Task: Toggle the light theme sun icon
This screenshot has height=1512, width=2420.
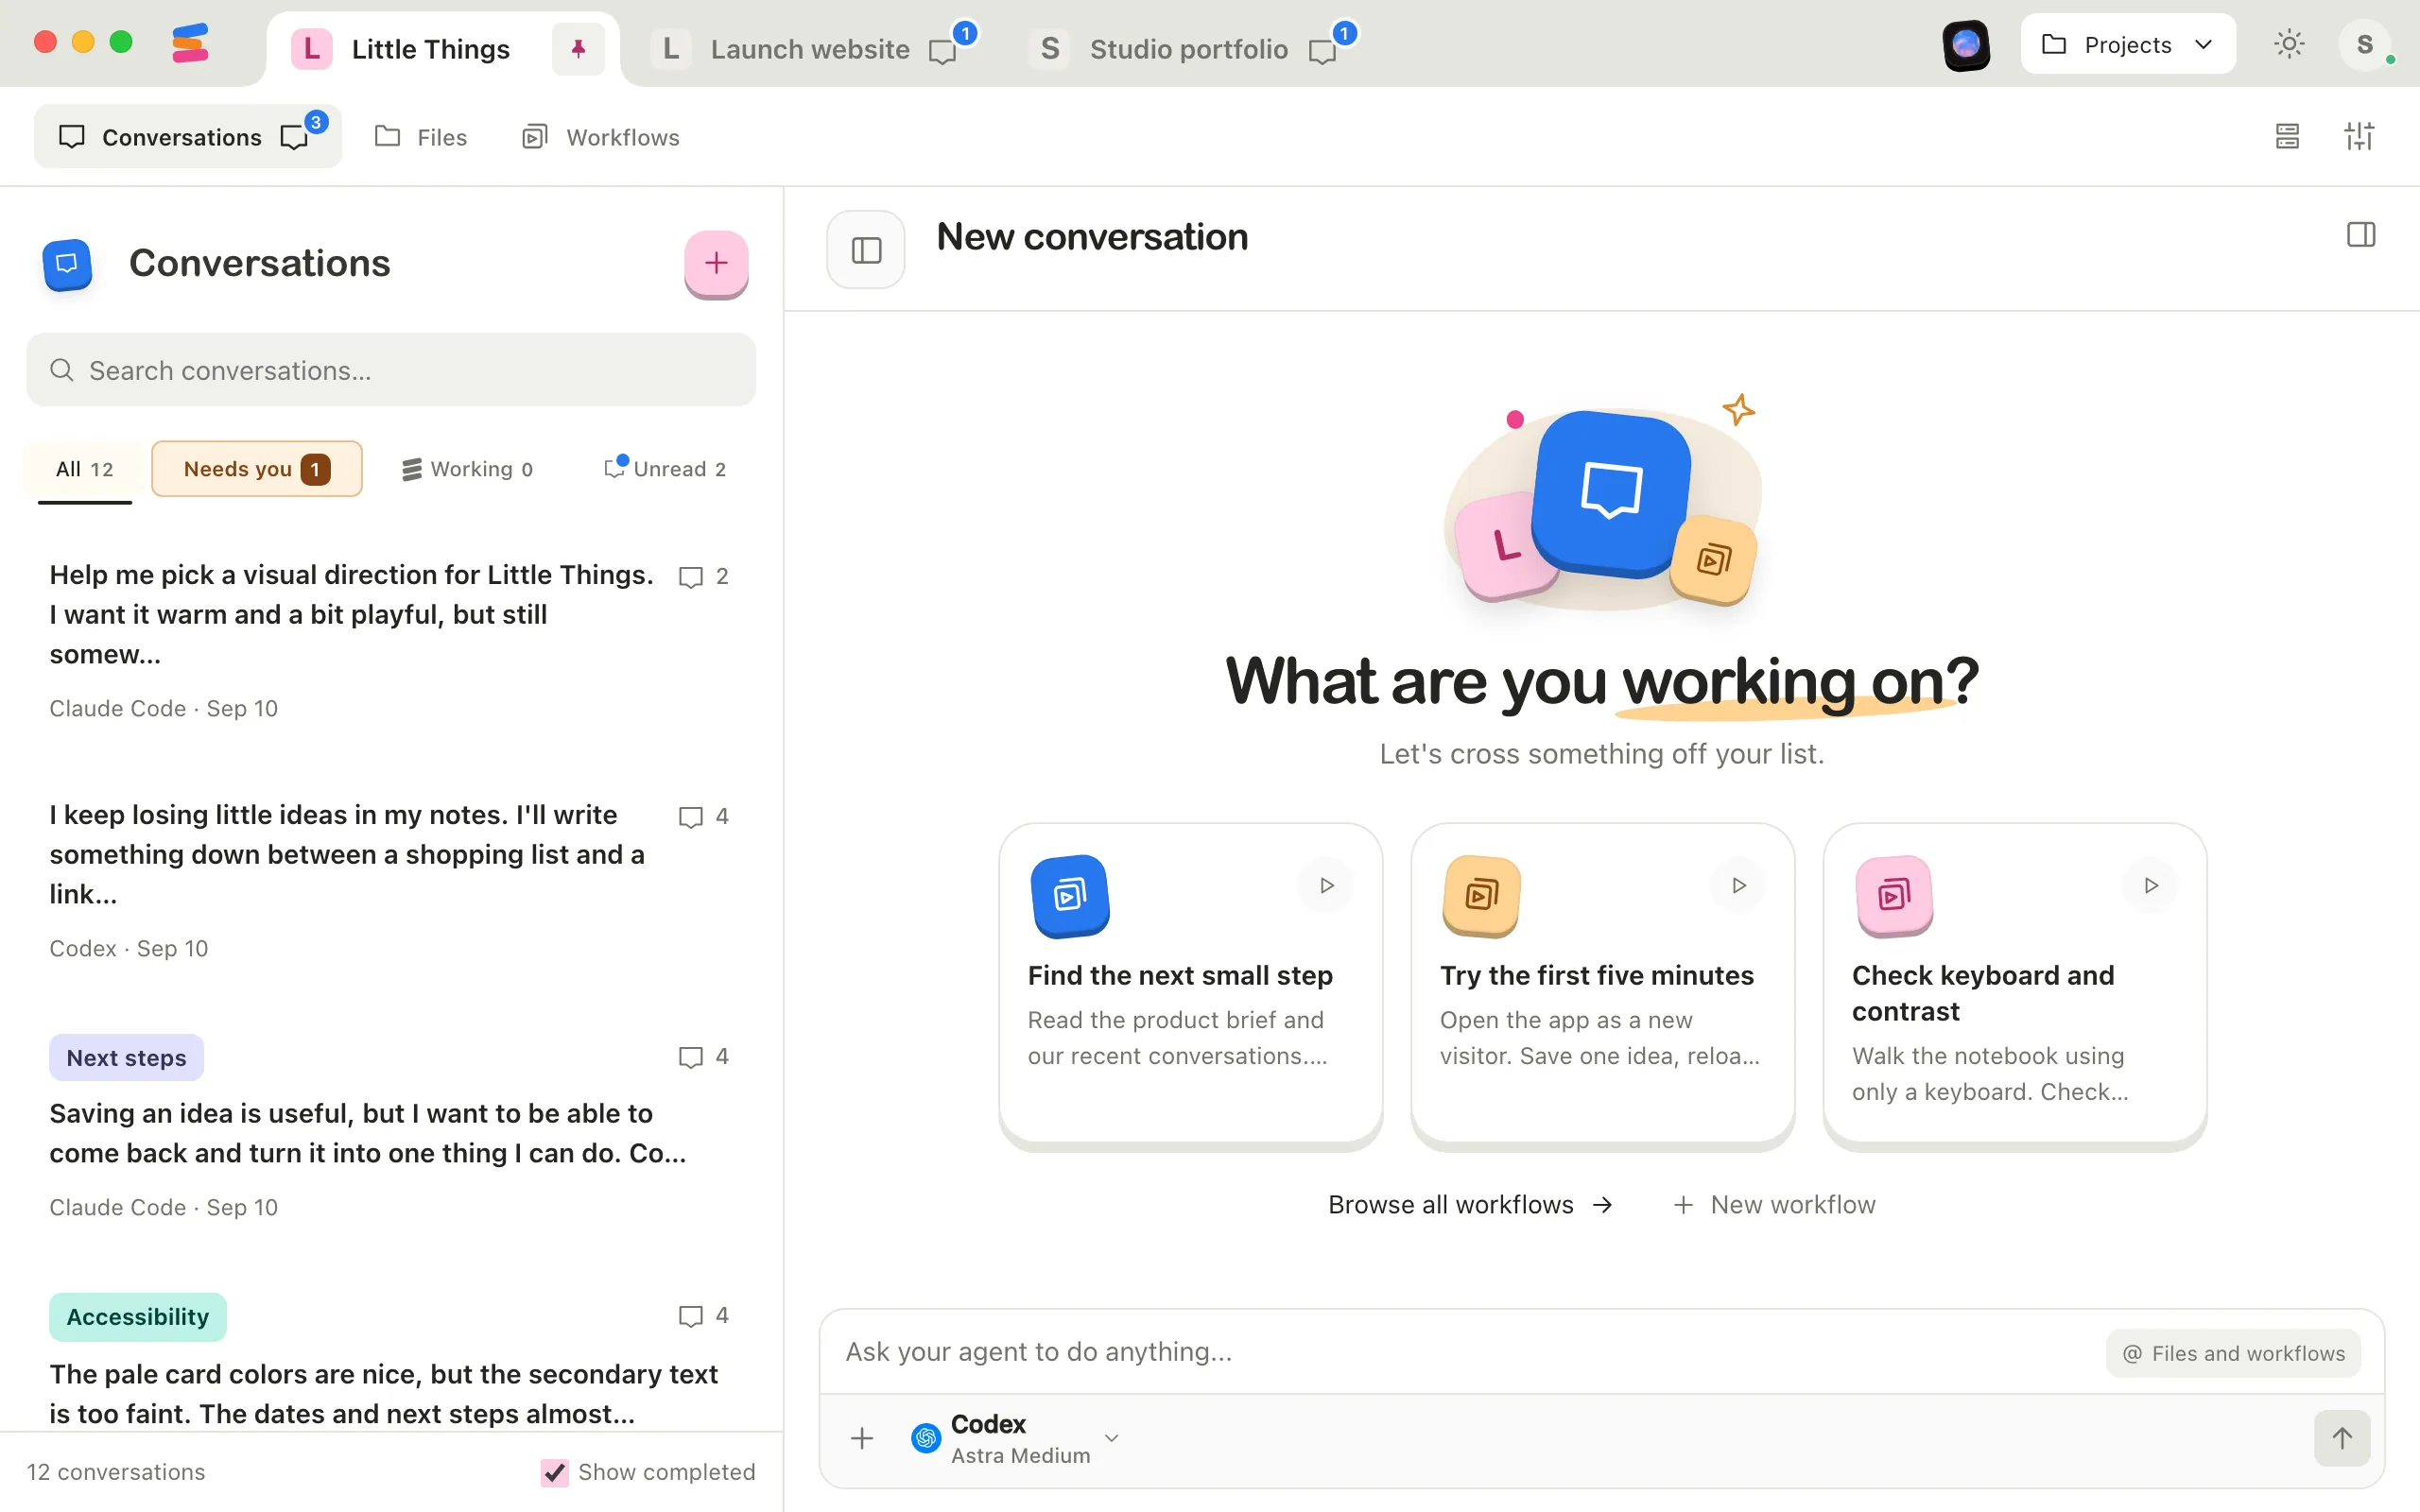Action: pos(2288,45)
